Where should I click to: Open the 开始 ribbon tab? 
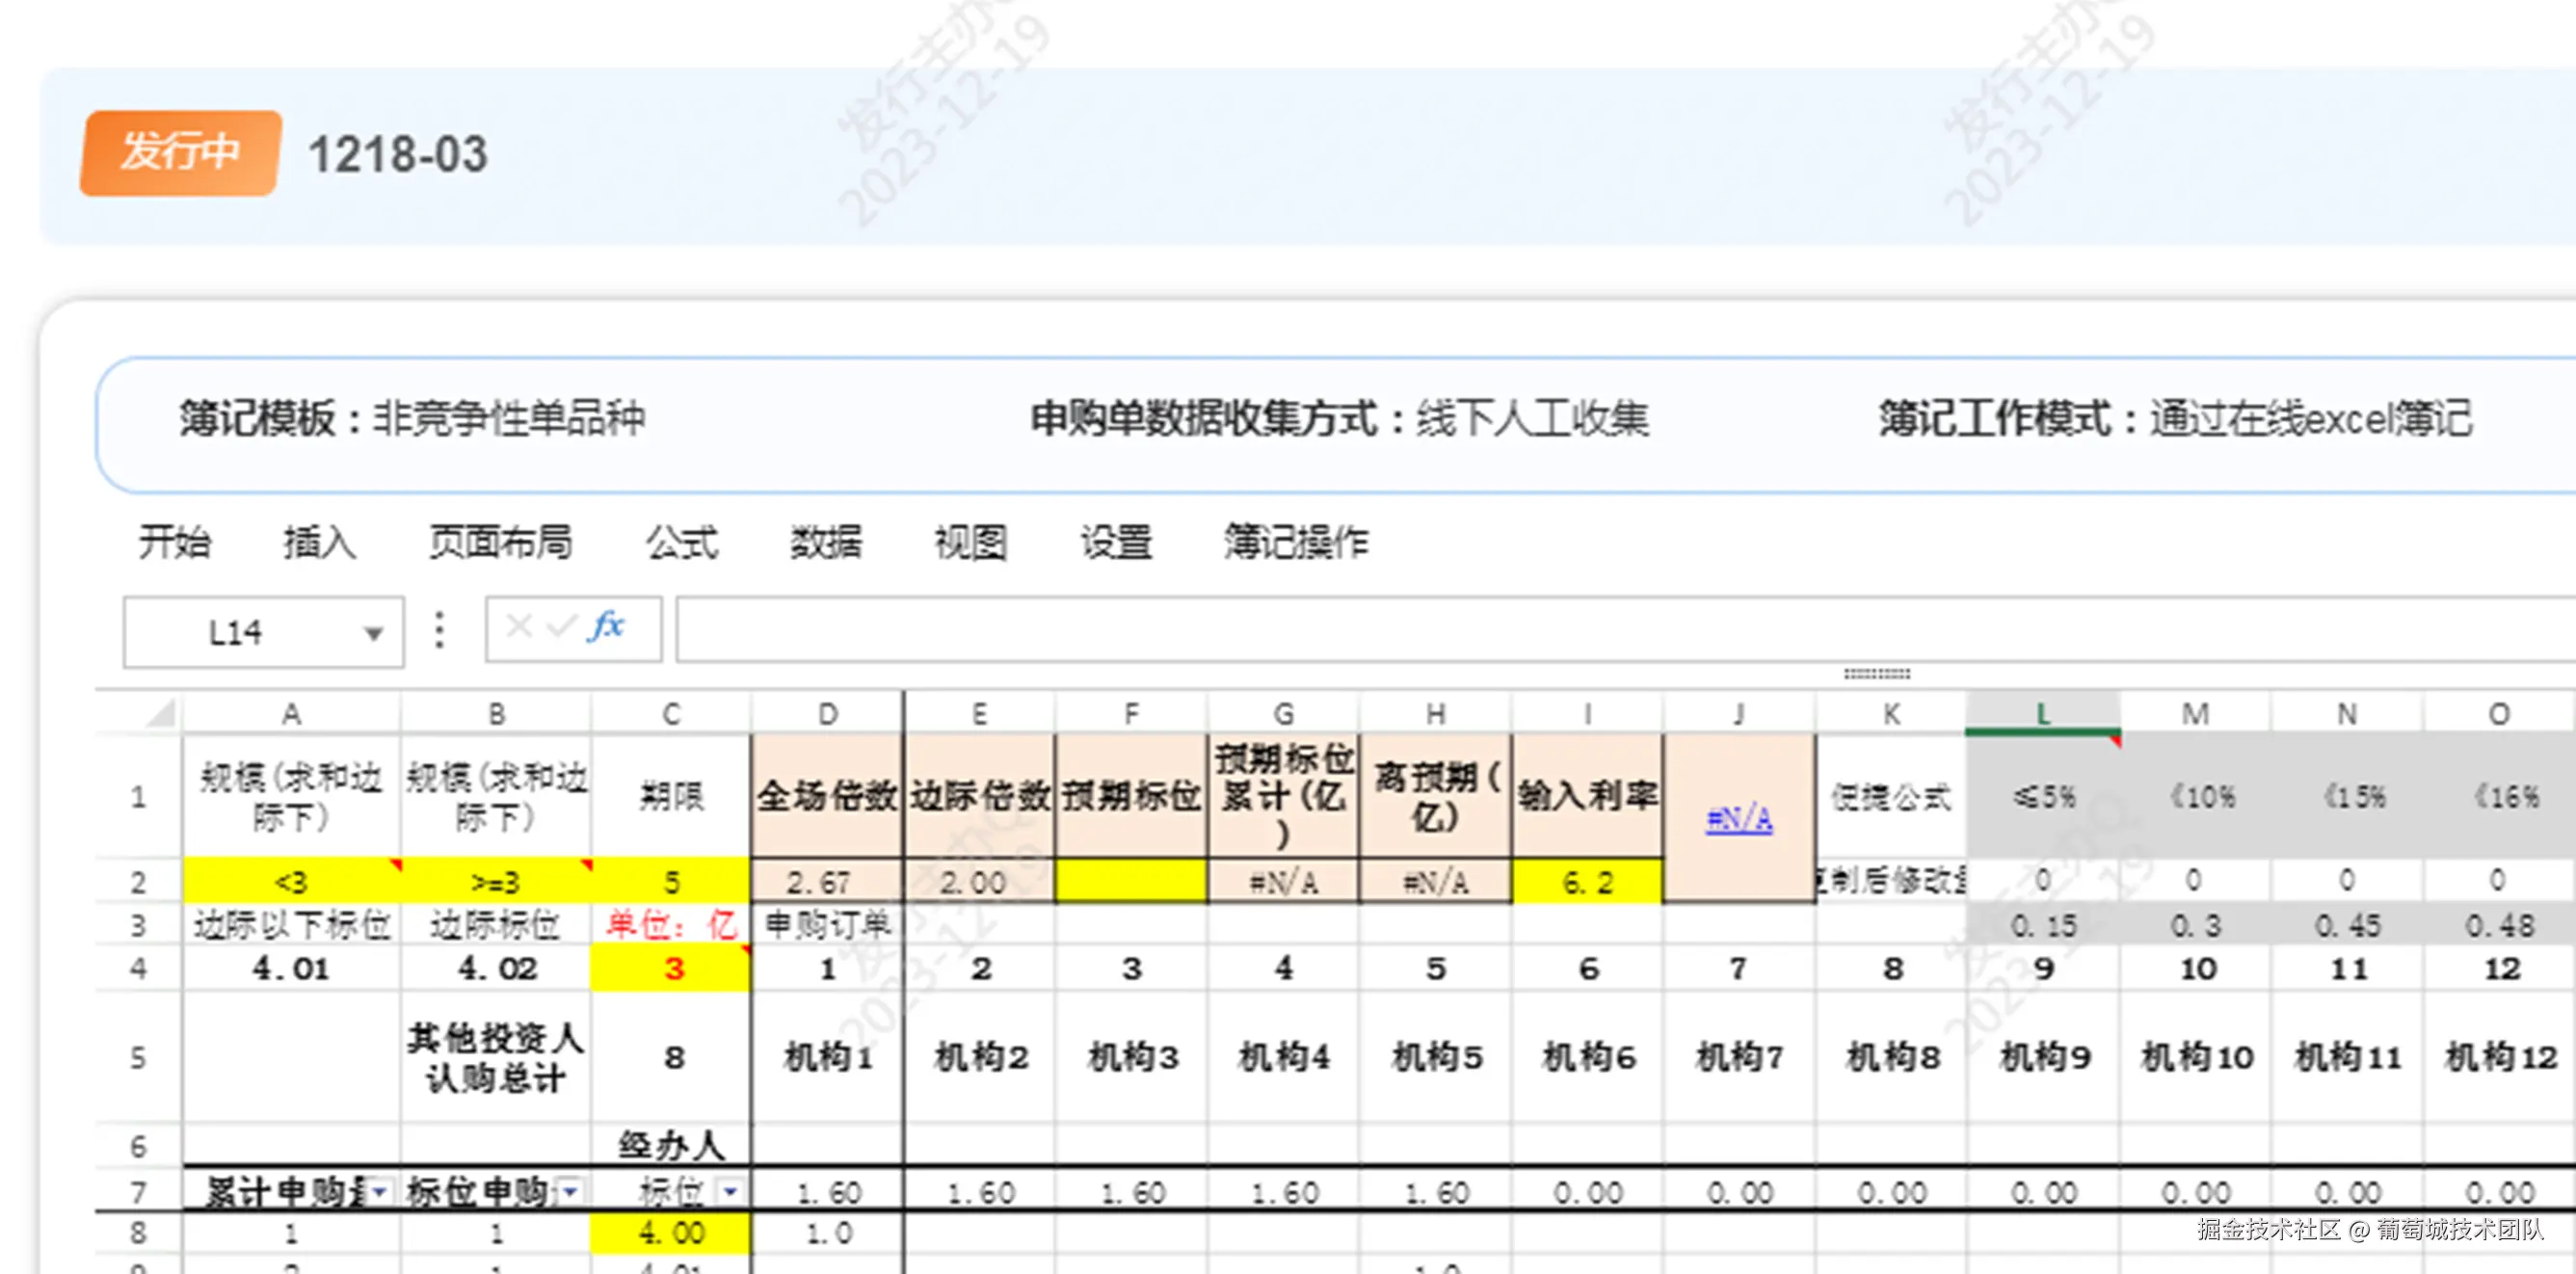click(x=174, y=542)
